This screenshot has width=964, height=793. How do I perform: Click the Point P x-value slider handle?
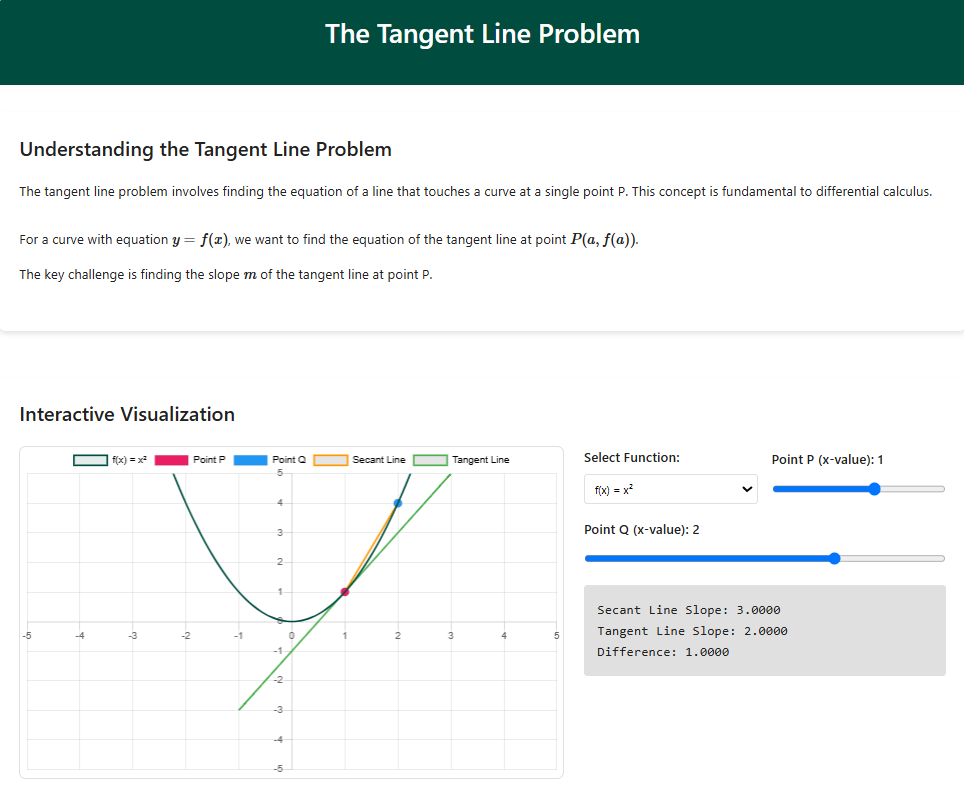tap(875, 489)
